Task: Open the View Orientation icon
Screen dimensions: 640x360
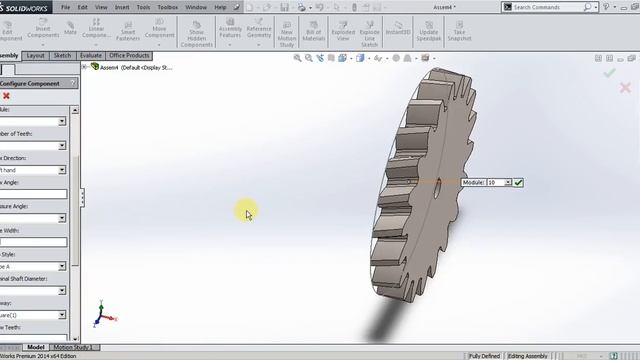Action: click(x=342, y=58)
